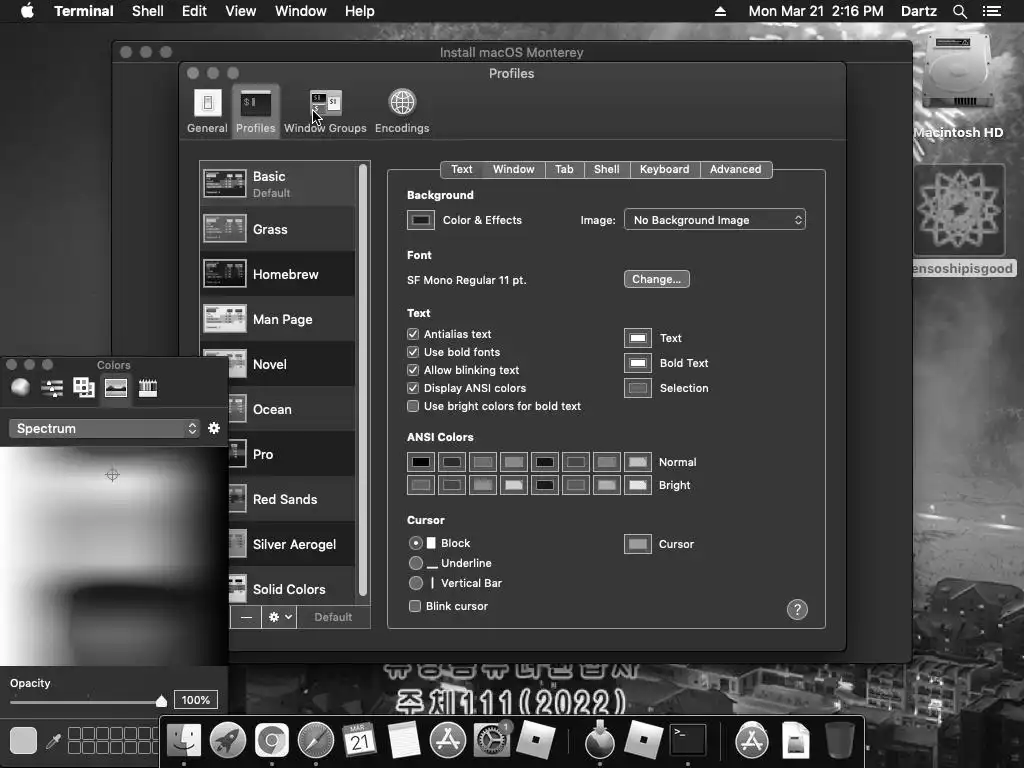Viewport: 1024px width, 768px height.
Task: Launch Safari from the Dock
Action: (315, 740)
